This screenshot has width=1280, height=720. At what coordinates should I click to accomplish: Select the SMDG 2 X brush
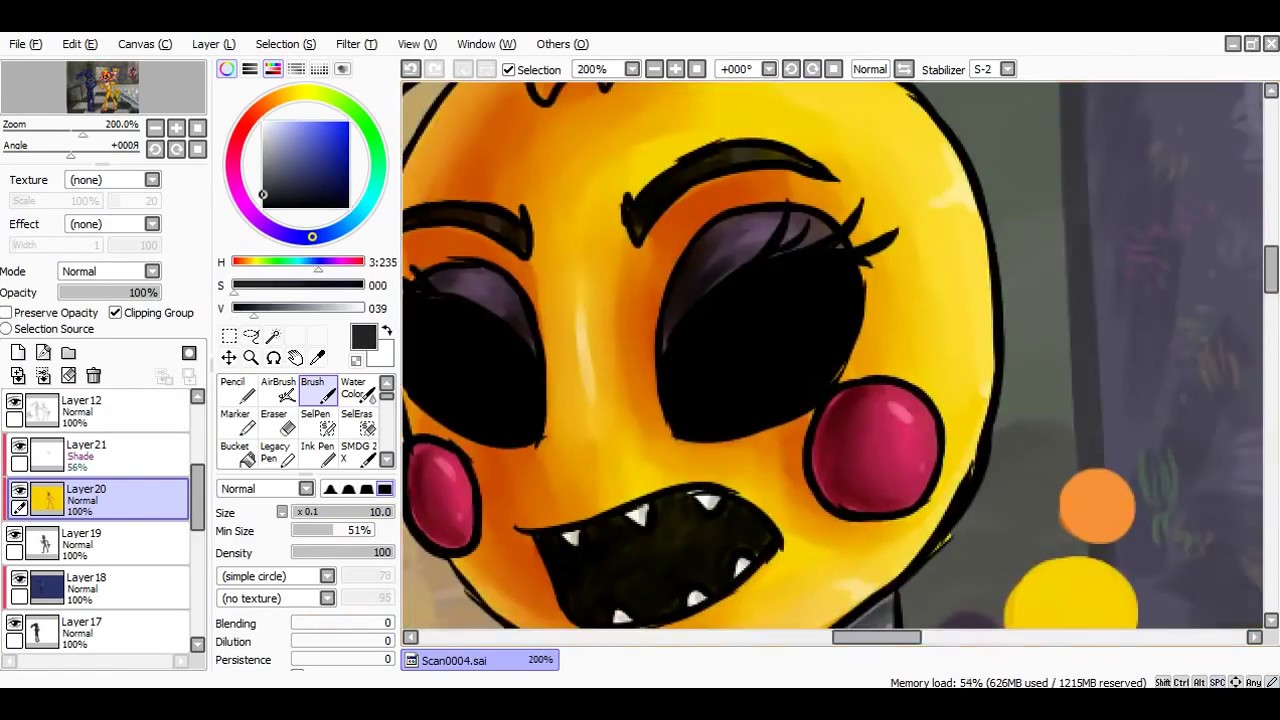pyautogui.click(x=357, y=454)
